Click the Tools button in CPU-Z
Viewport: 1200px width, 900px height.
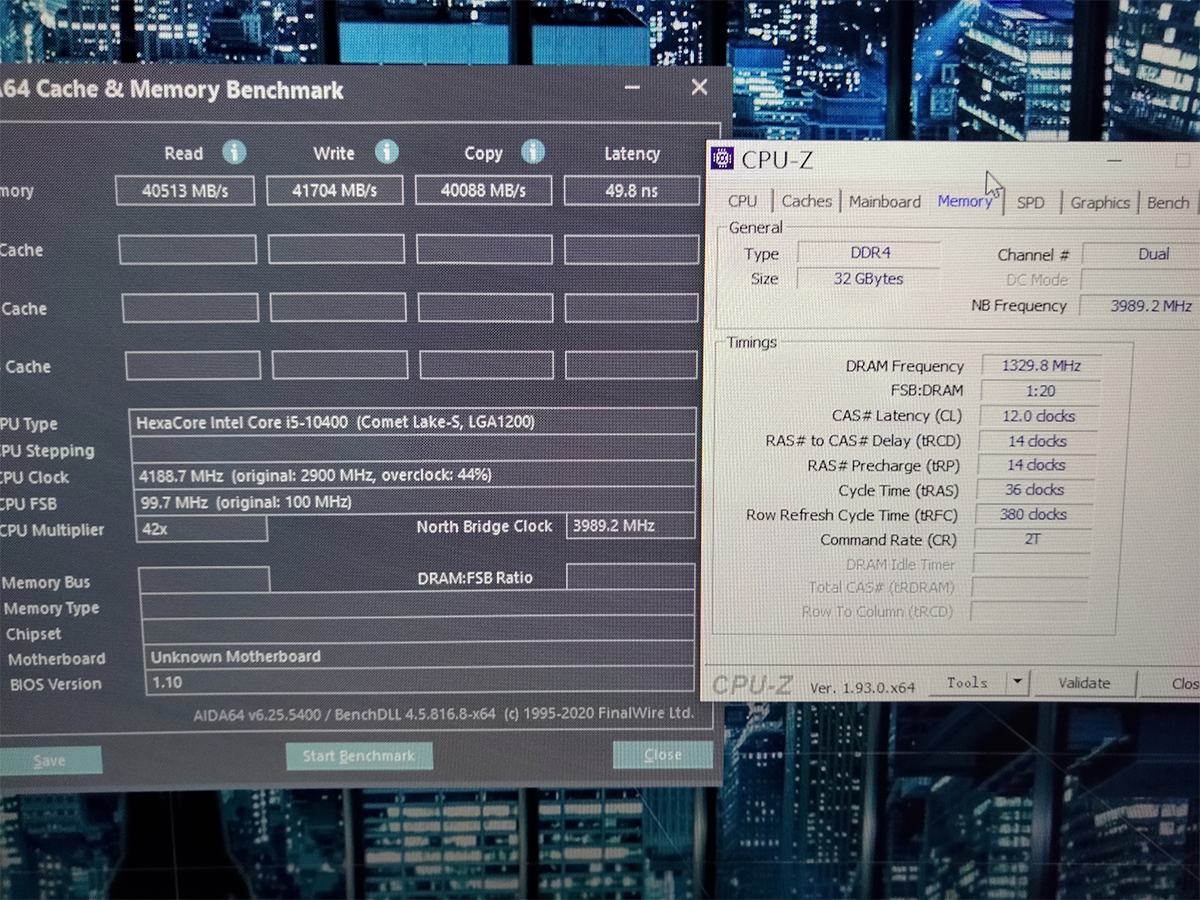[967, 683]
